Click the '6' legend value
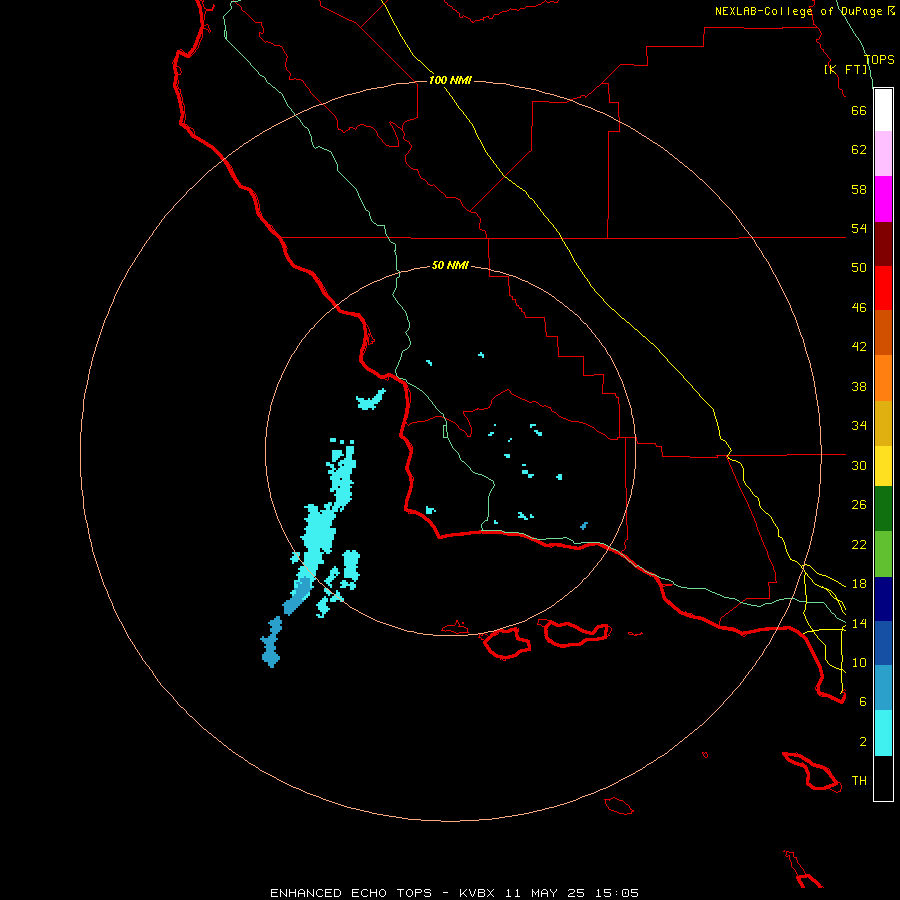The height and width of the screenshot is (900, 900). 863,702
